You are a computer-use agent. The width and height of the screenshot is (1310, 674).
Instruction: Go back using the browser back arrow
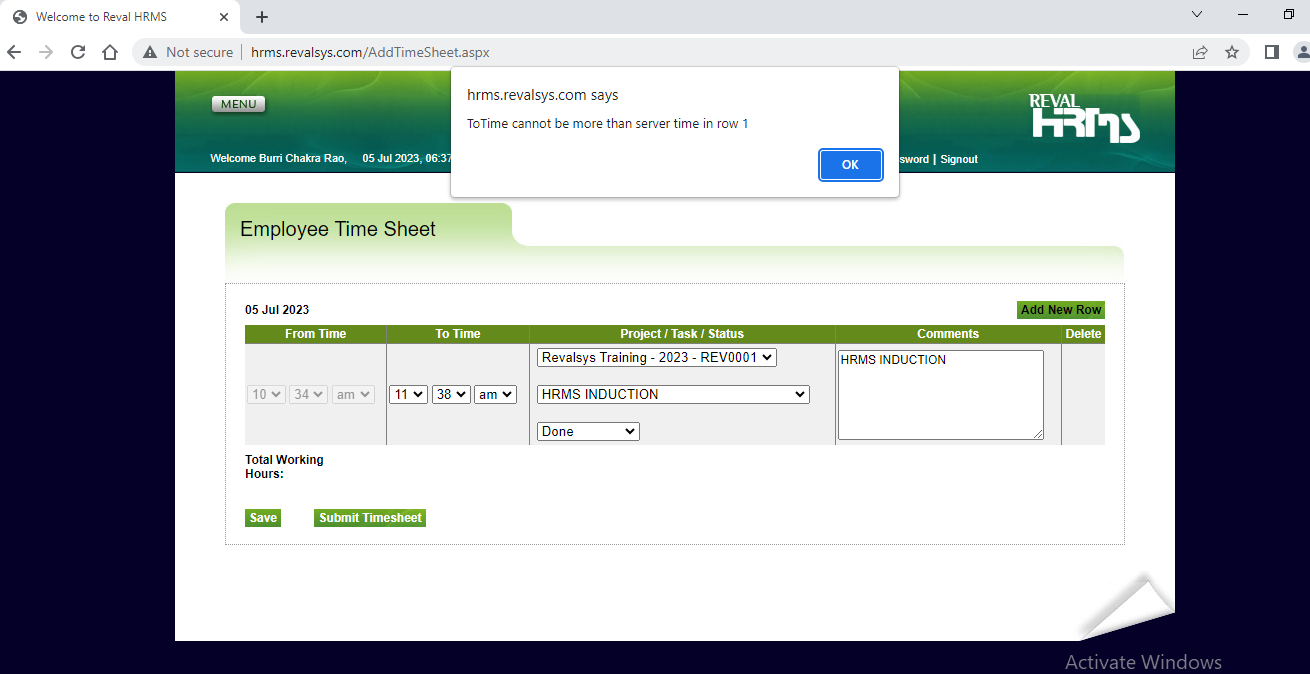click(x=14, y=52)
